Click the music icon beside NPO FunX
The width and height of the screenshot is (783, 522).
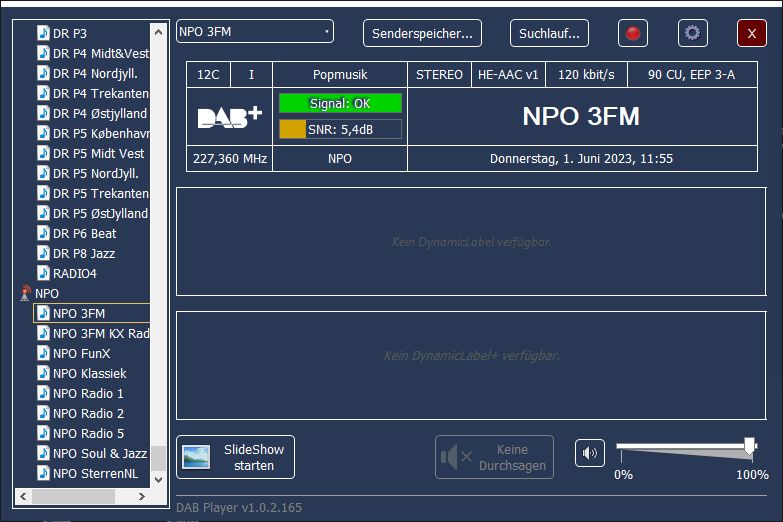[43, 353]
